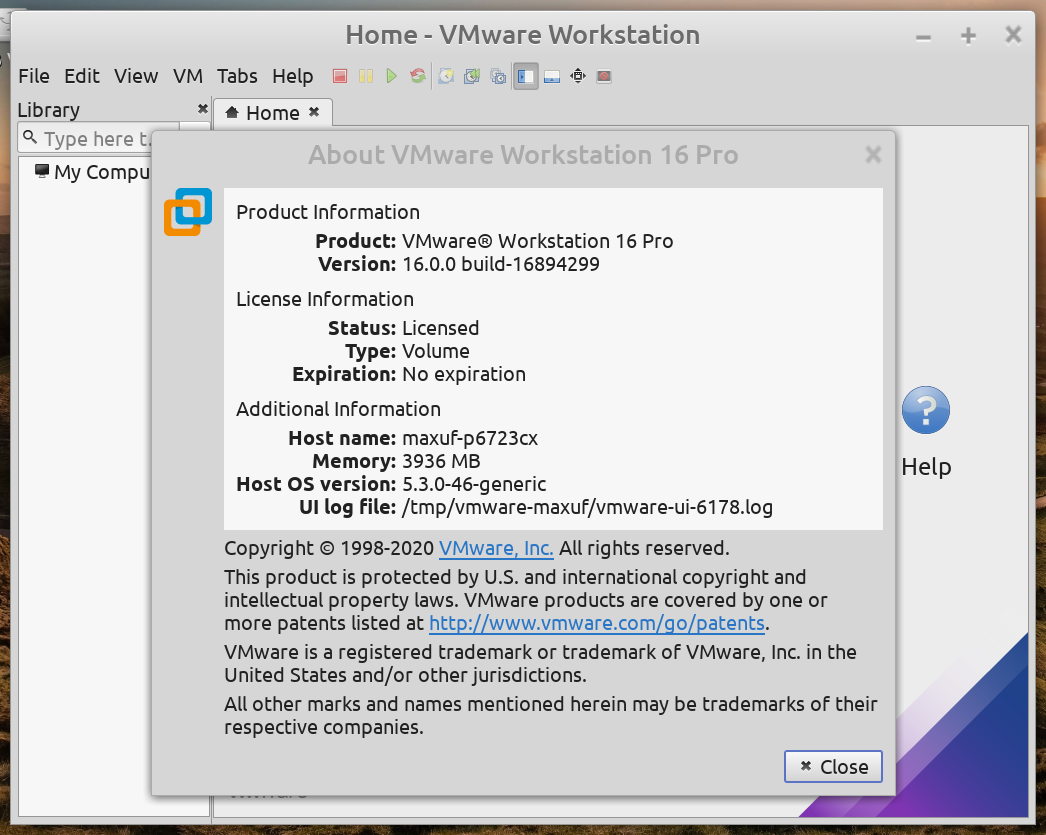Open the VM menu
Viewport: 1046px width, 835px height.
(x=188, y=76)
